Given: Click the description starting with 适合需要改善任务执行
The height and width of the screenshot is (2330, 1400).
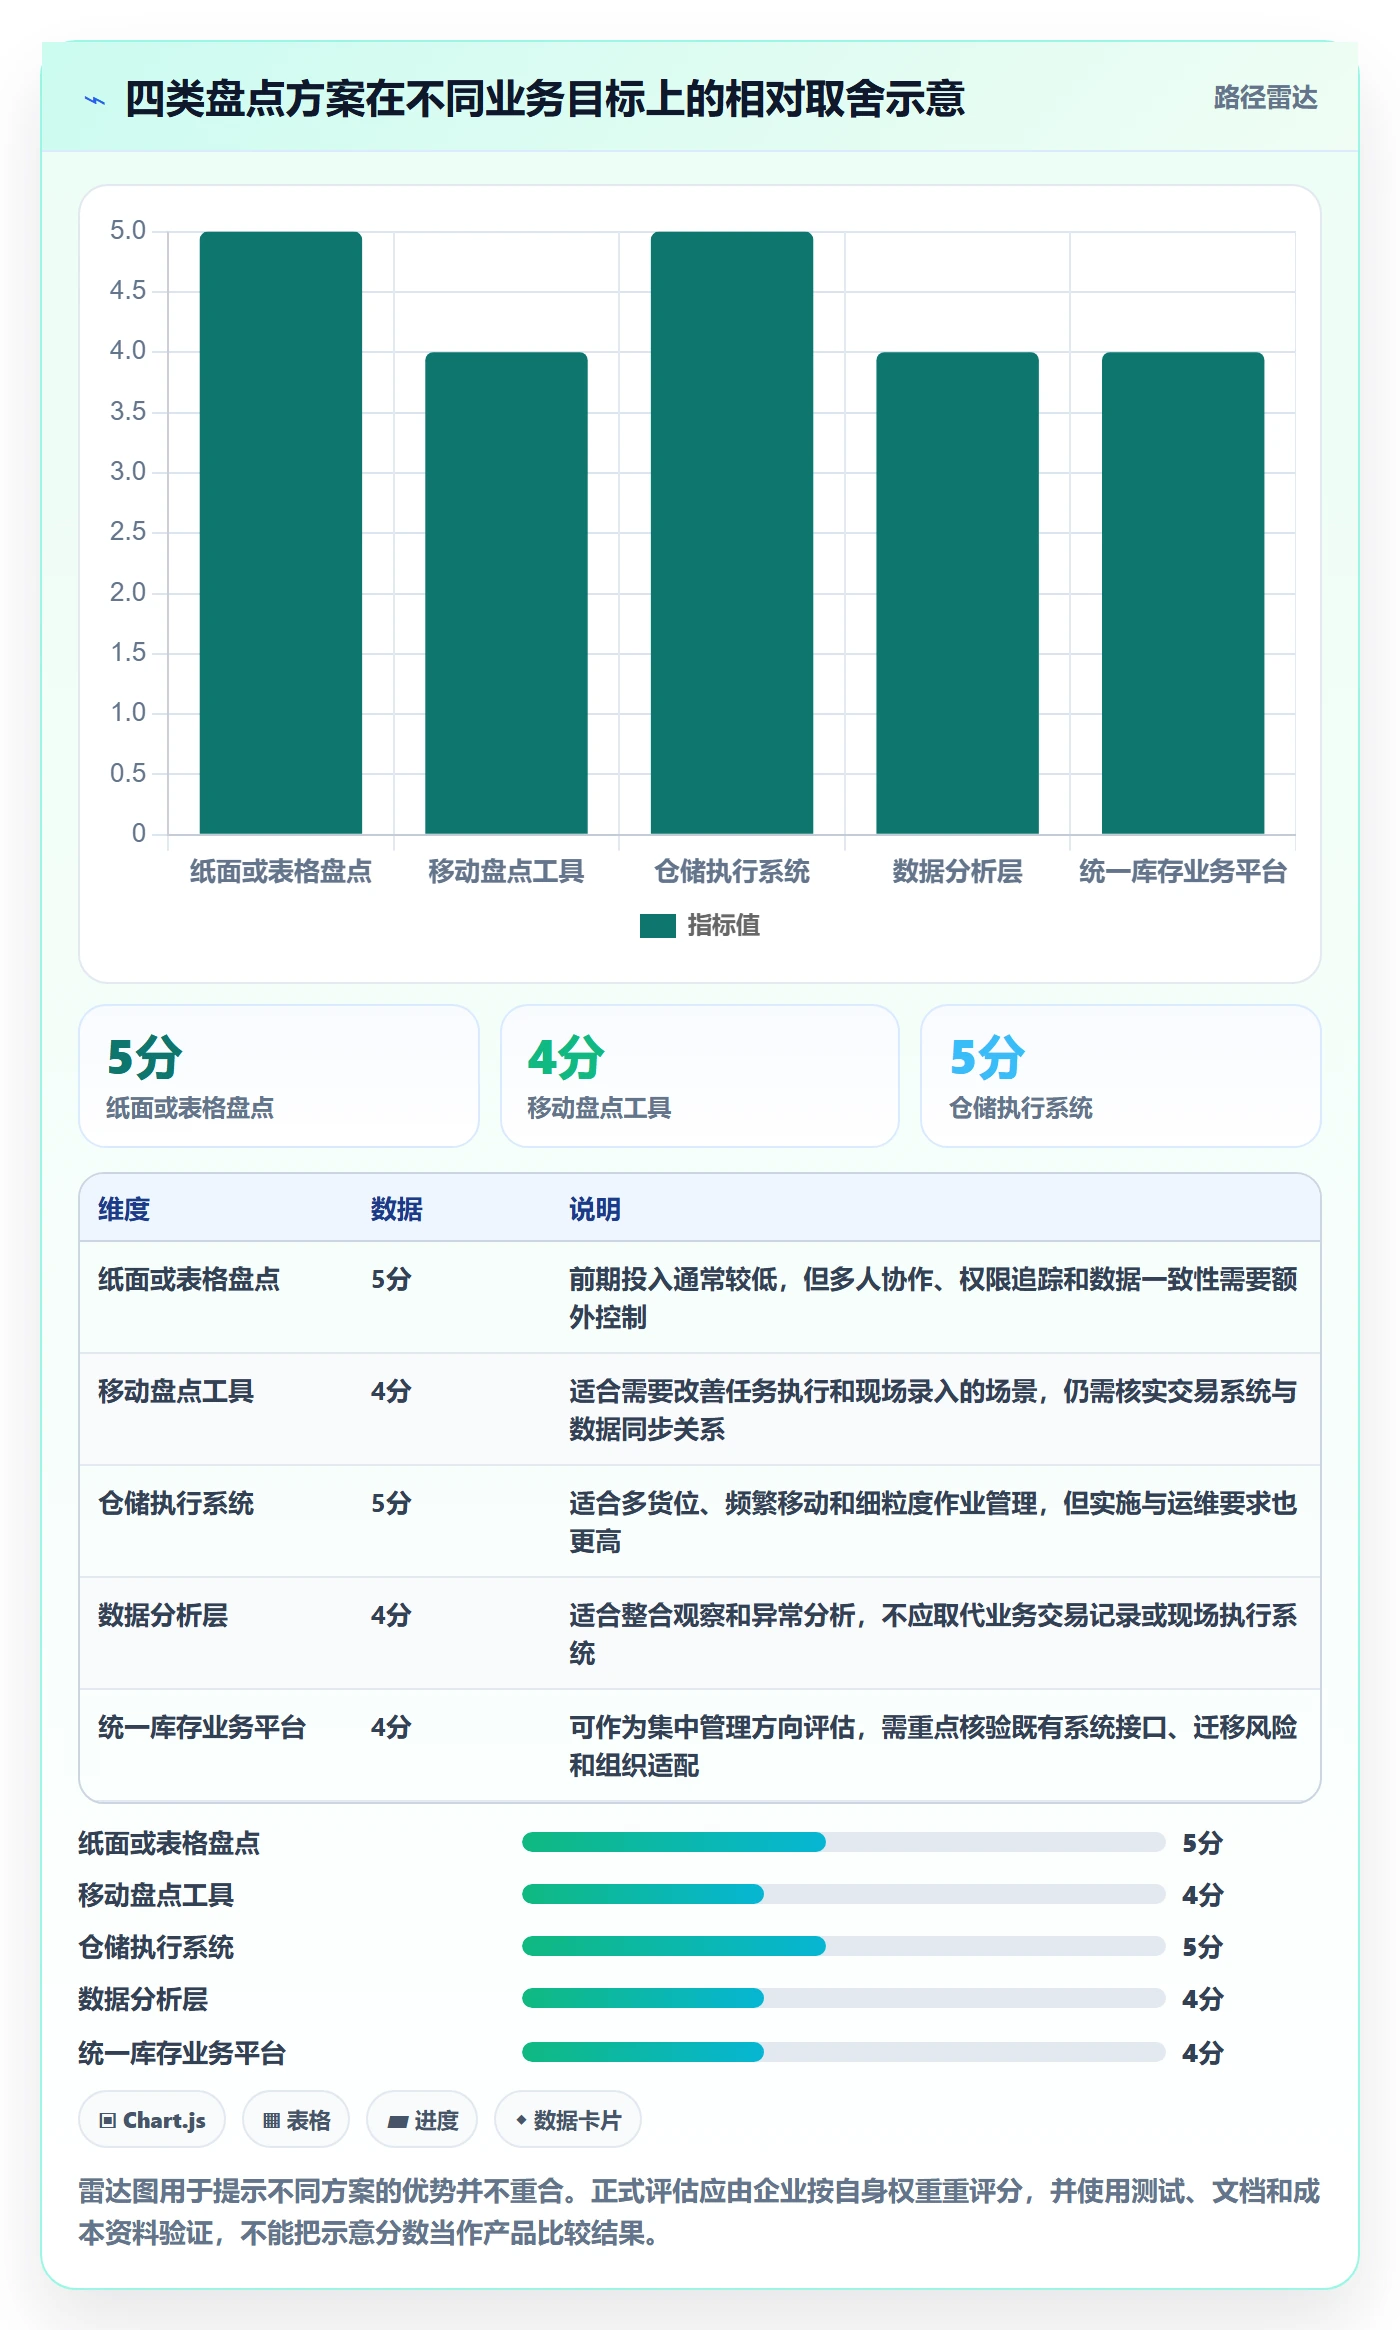Looking at the screenshot, I should point(933,1410).
